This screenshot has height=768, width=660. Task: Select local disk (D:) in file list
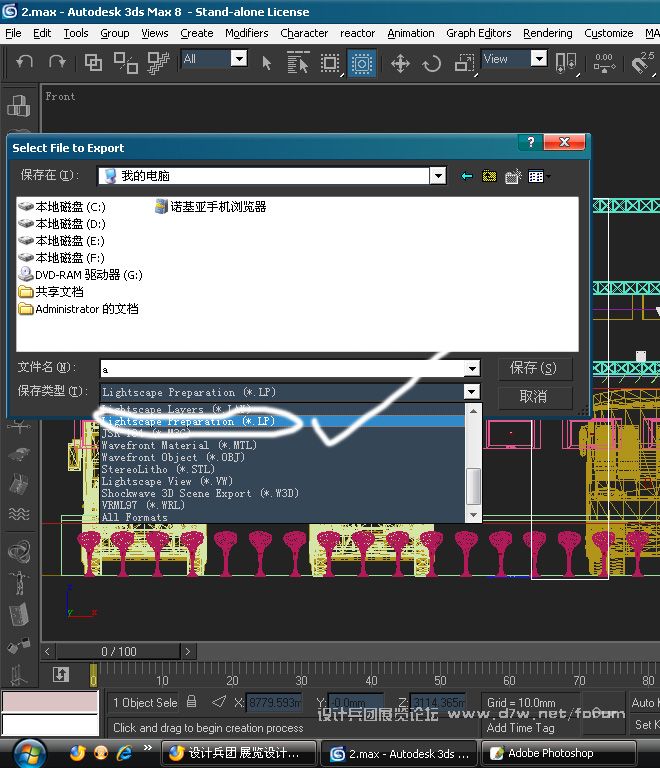tap(62, 224)
